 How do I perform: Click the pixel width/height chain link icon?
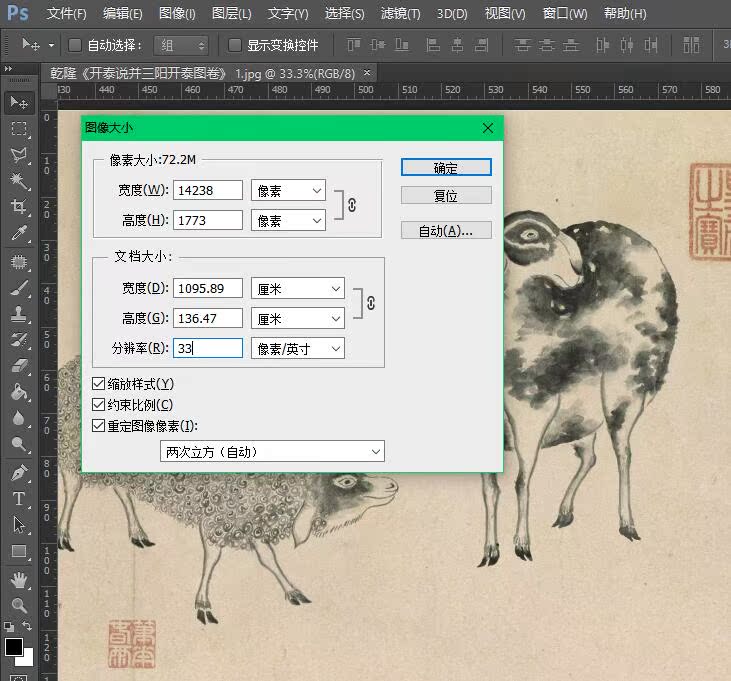coord(352,205)
